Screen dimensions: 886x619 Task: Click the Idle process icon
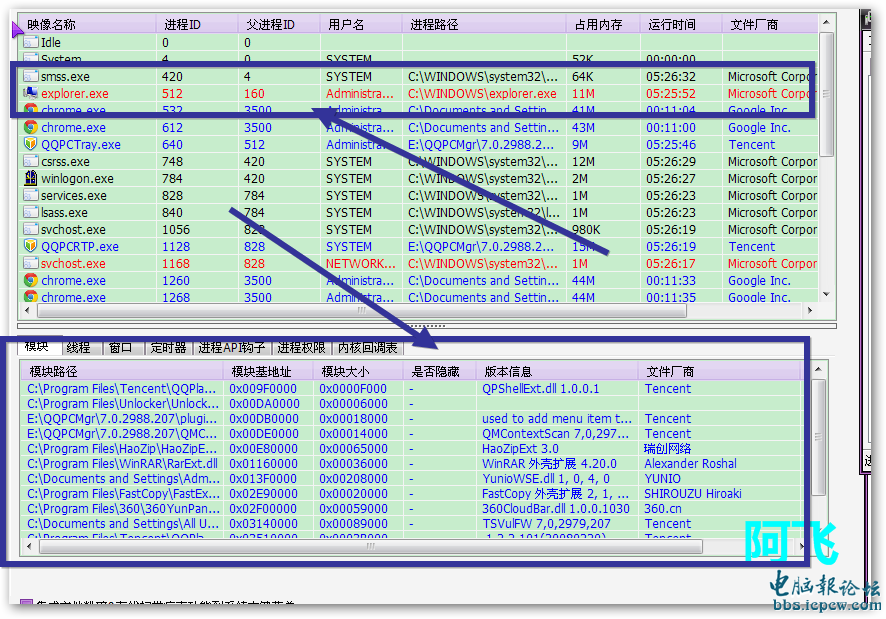pos(31,42)
